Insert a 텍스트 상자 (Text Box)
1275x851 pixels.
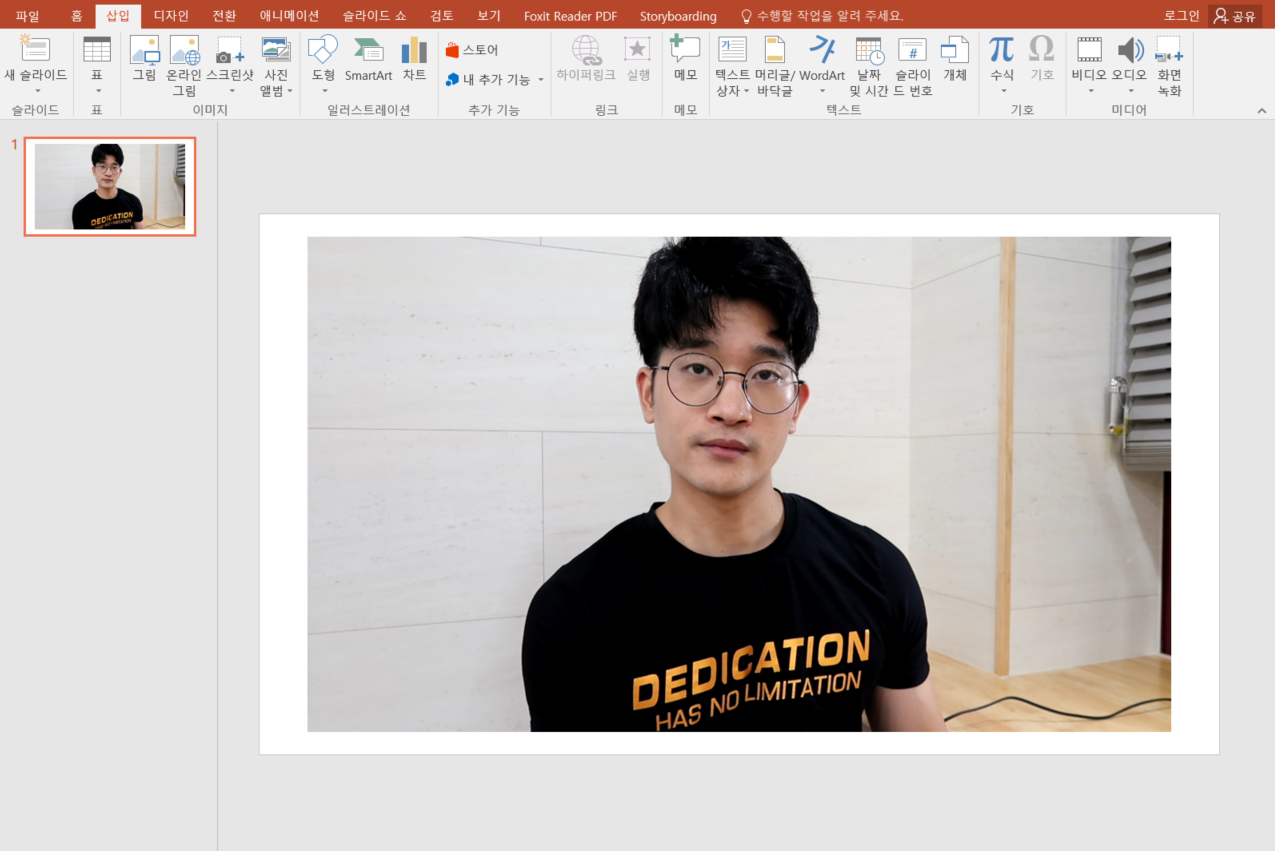[x=733, y=50]
